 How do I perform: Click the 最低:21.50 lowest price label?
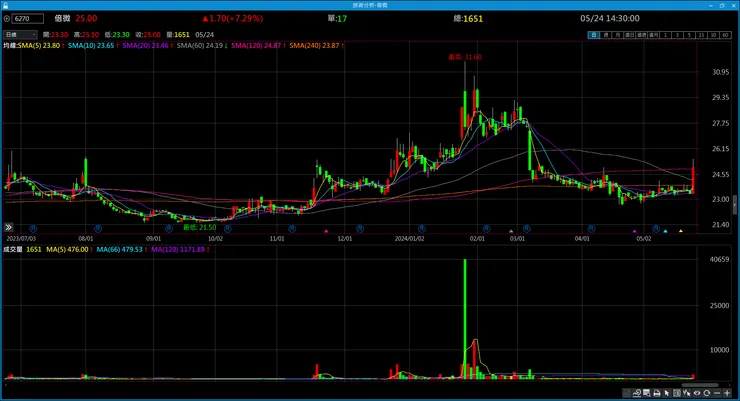[x=200, y=227]
